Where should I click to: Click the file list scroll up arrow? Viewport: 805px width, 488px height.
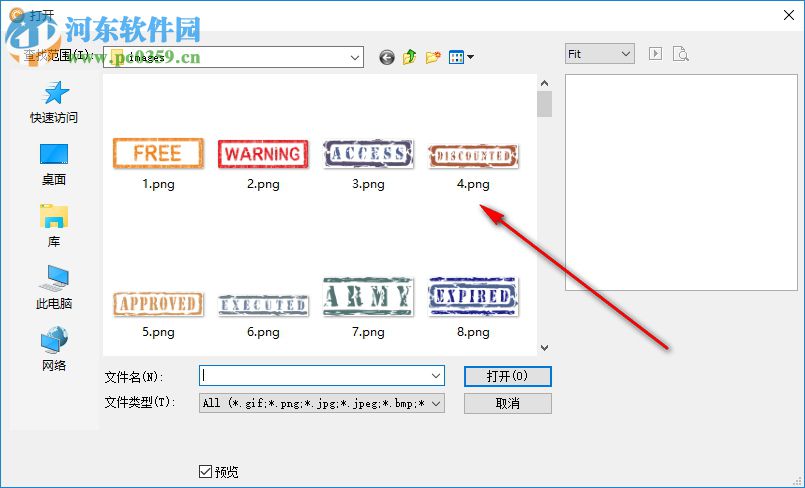click(x=545, y=83)
